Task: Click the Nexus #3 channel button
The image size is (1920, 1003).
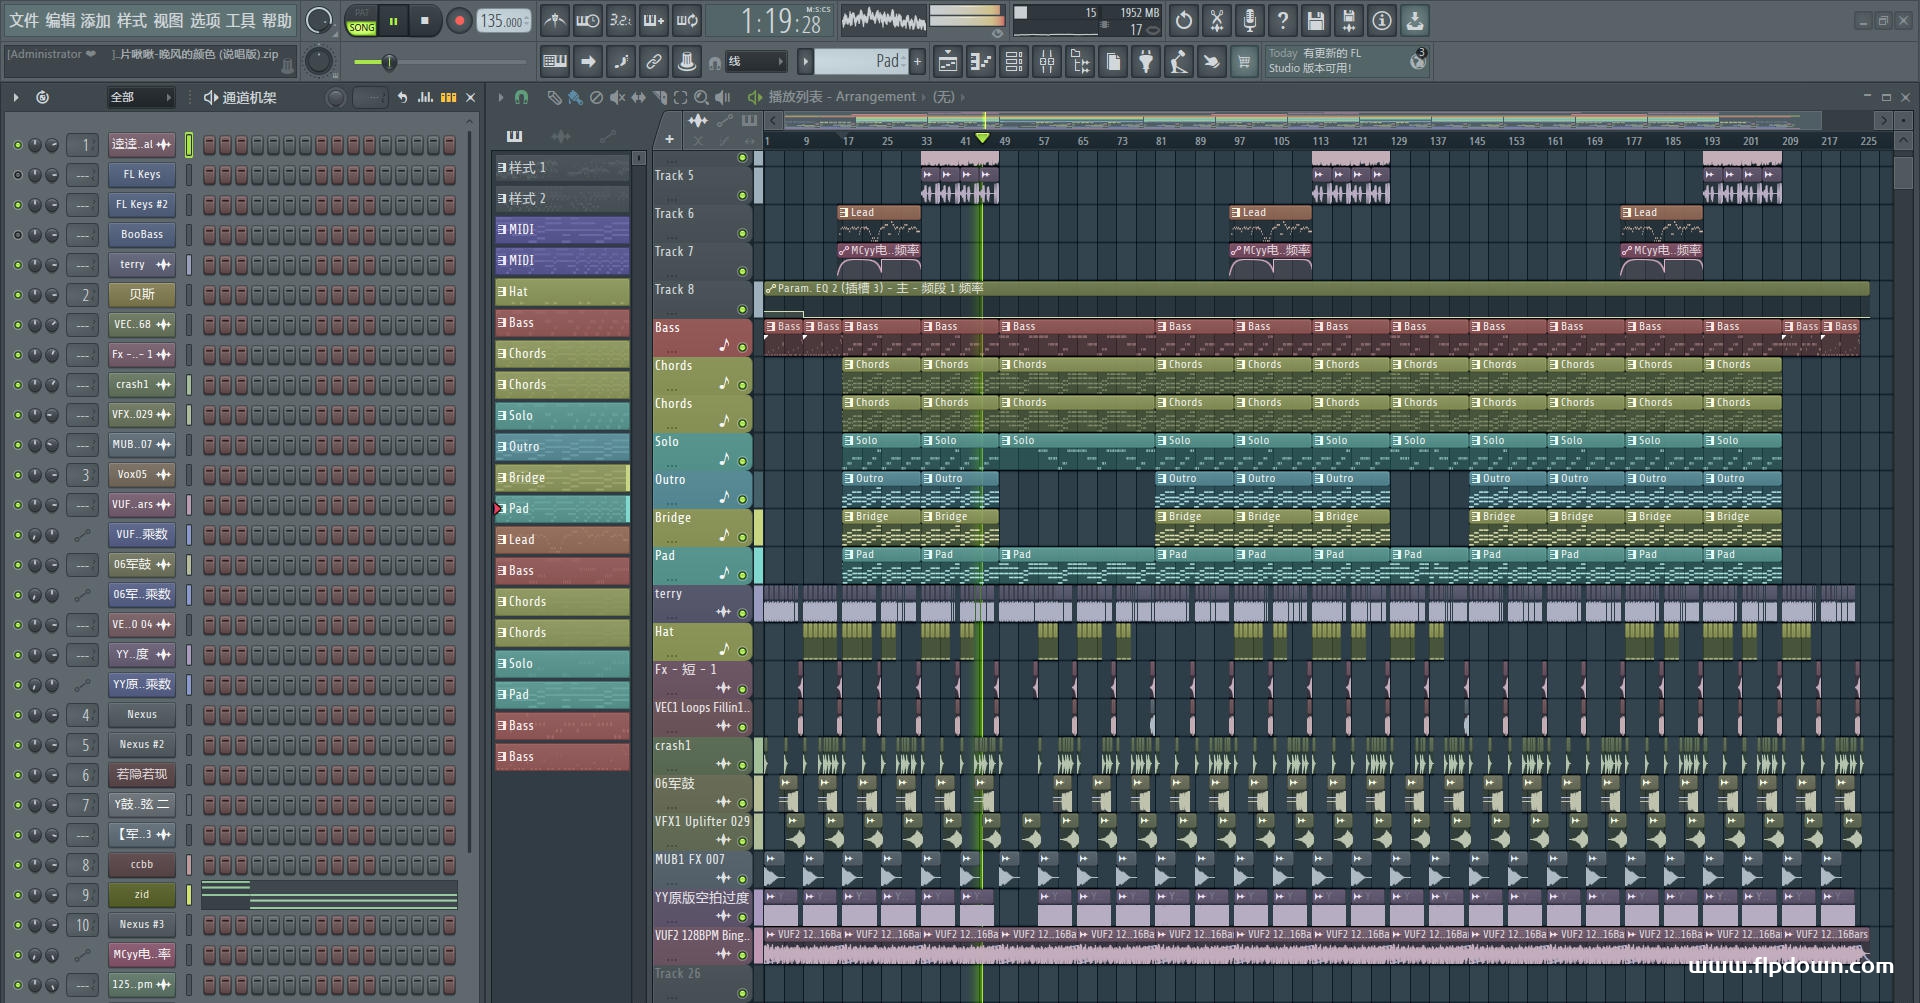Action: pos(142,925)
